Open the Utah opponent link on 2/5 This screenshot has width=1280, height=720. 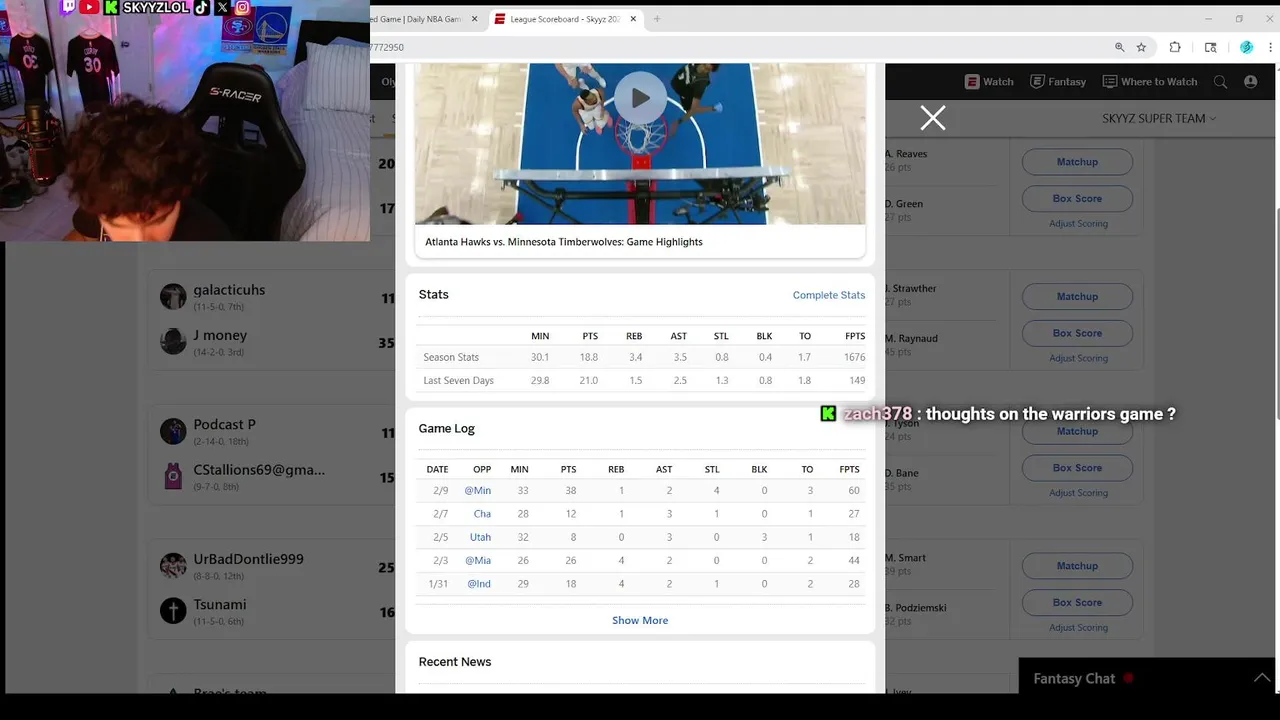point(480,537)
